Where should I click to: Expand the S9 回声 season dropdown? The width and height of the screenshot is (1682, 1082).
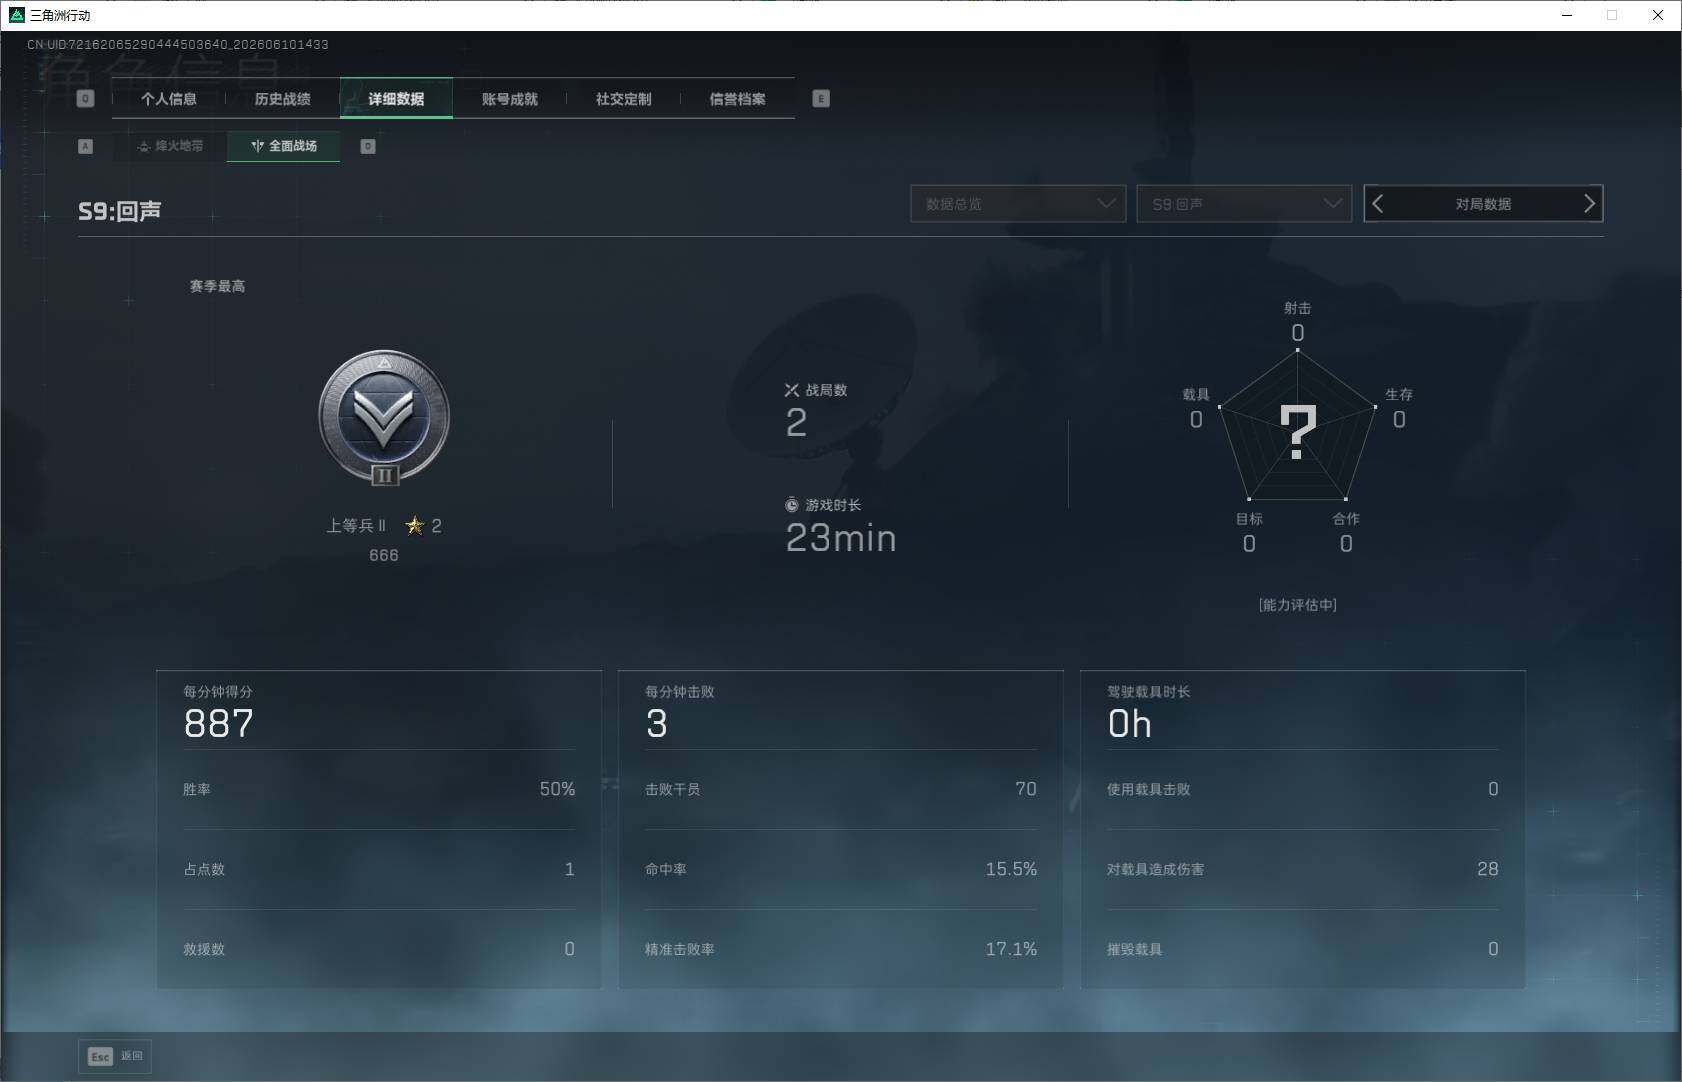pyautogui.click(x=1244, y=204)
